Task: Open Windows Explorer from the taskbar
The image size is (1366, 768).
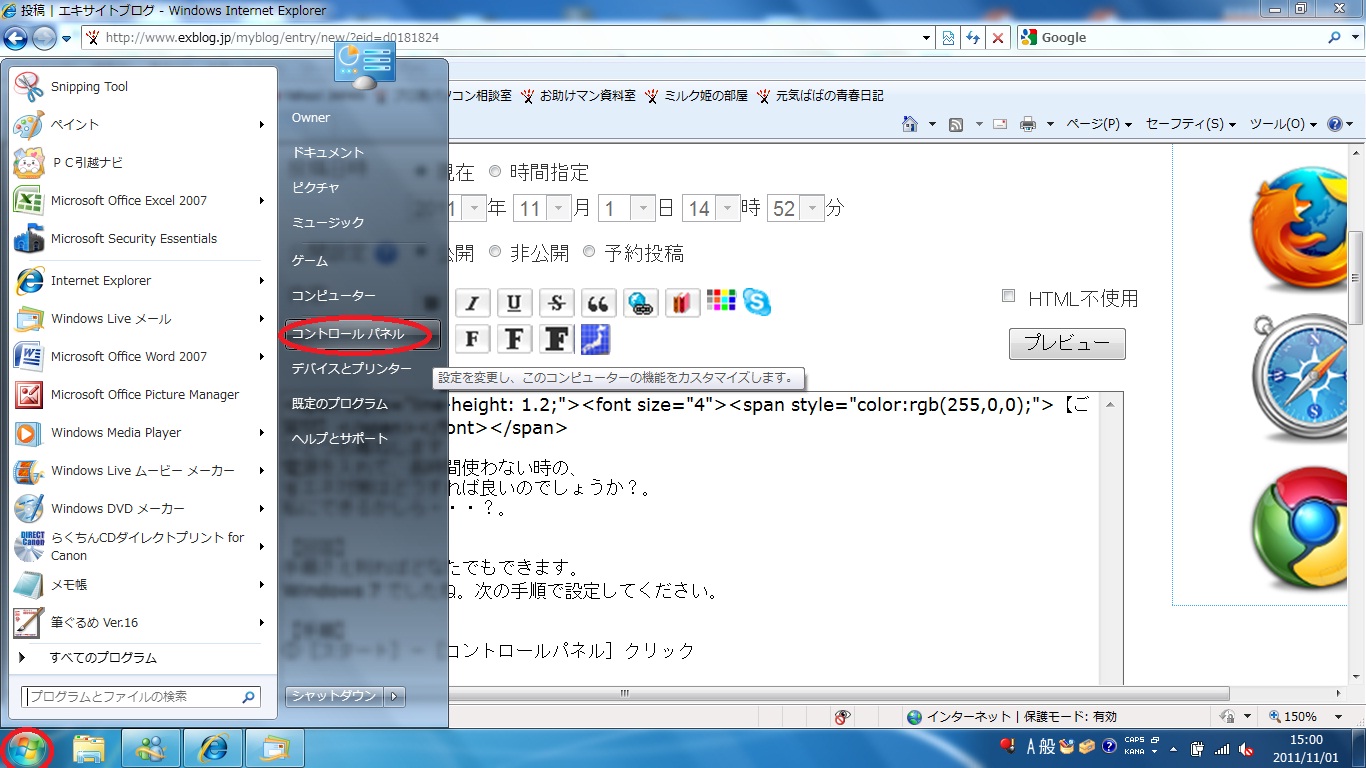Action: coord(89,748)
